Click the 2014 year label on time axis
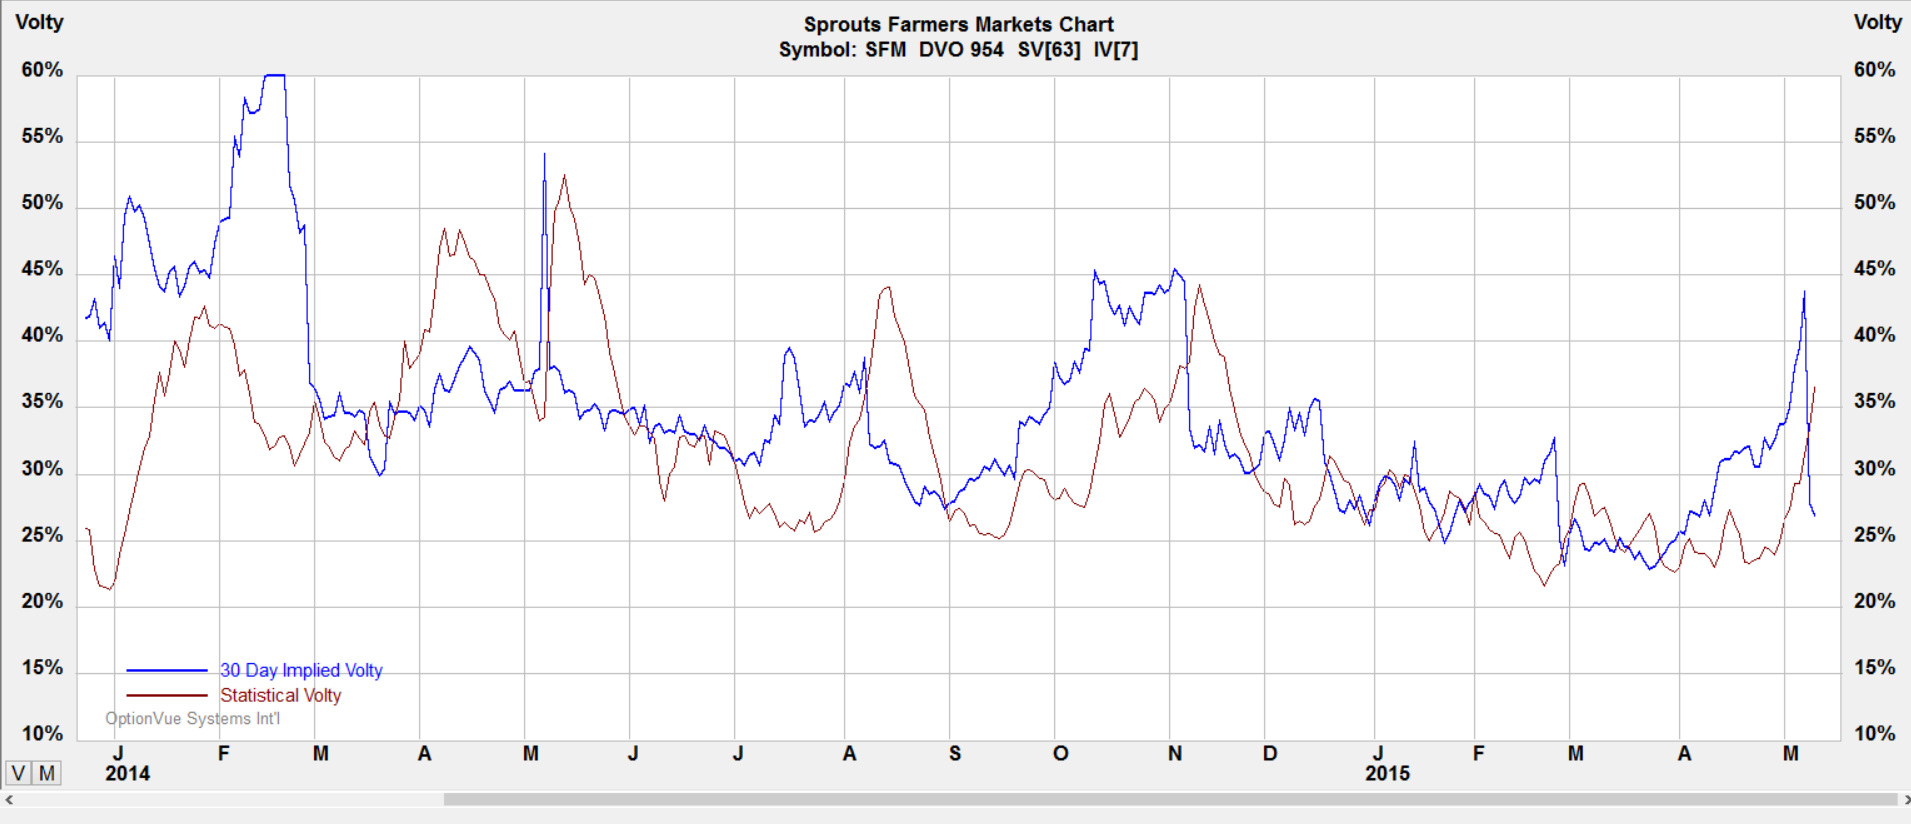Viewport: 1911px width, 824px height. (128, 773)
